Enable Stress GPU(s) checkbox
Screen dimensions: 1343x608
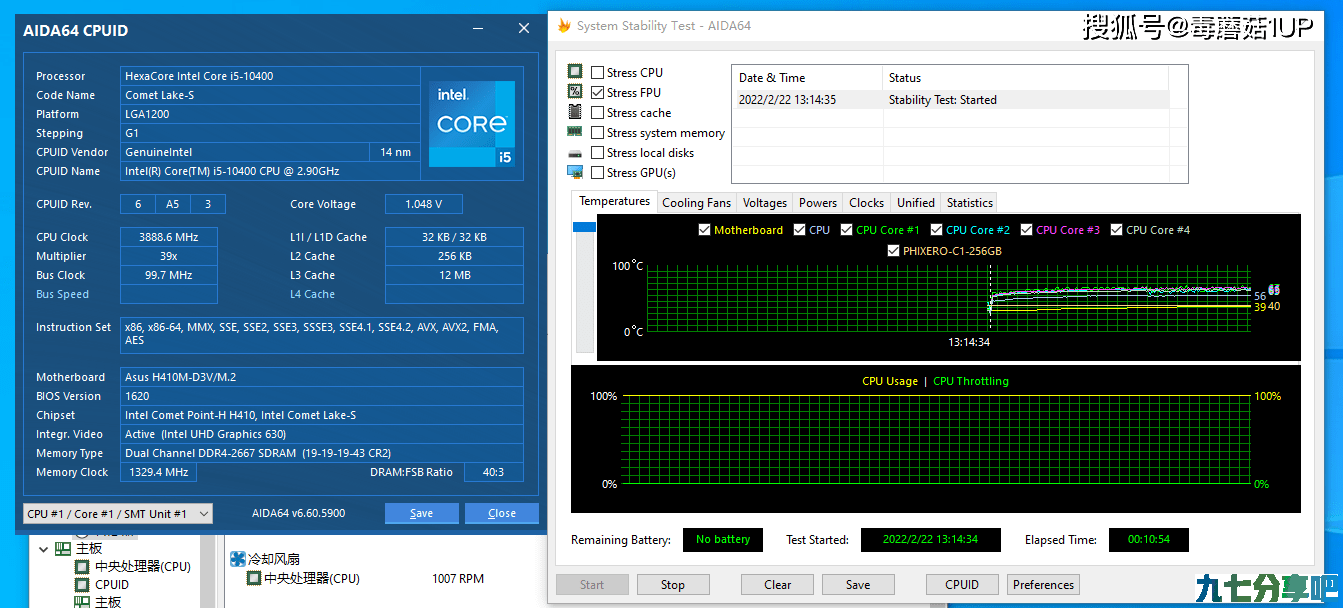(597, 172)
